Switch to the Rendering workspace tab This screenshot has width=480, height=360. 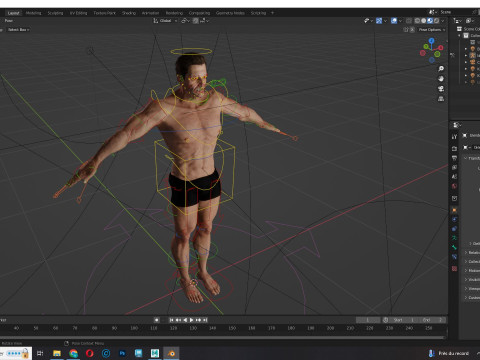click(174, 13)
